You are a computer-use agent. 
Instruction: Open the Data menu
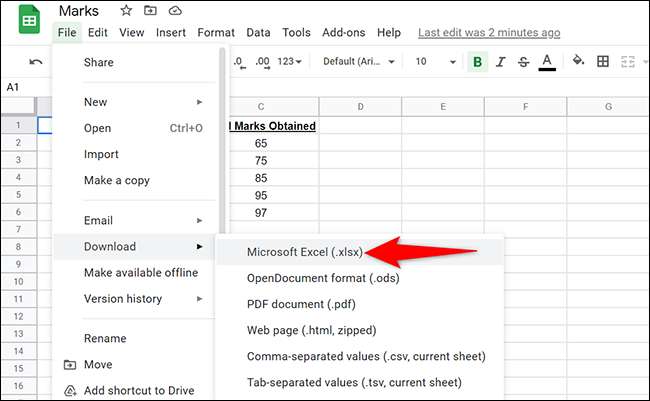(258, 32)
